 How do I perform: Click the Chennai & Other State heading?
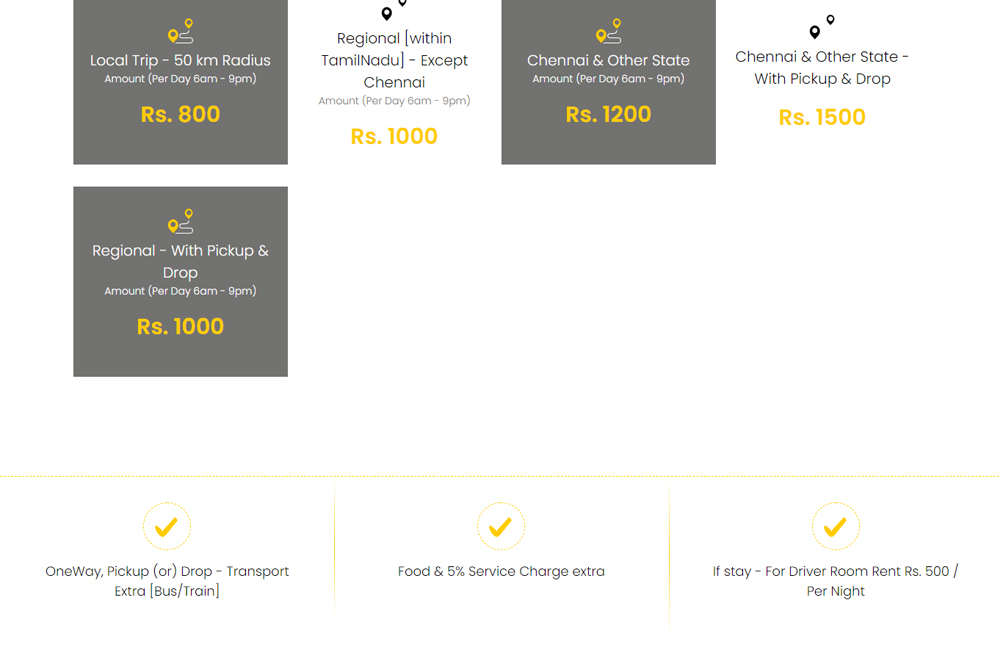pos(608,60)
